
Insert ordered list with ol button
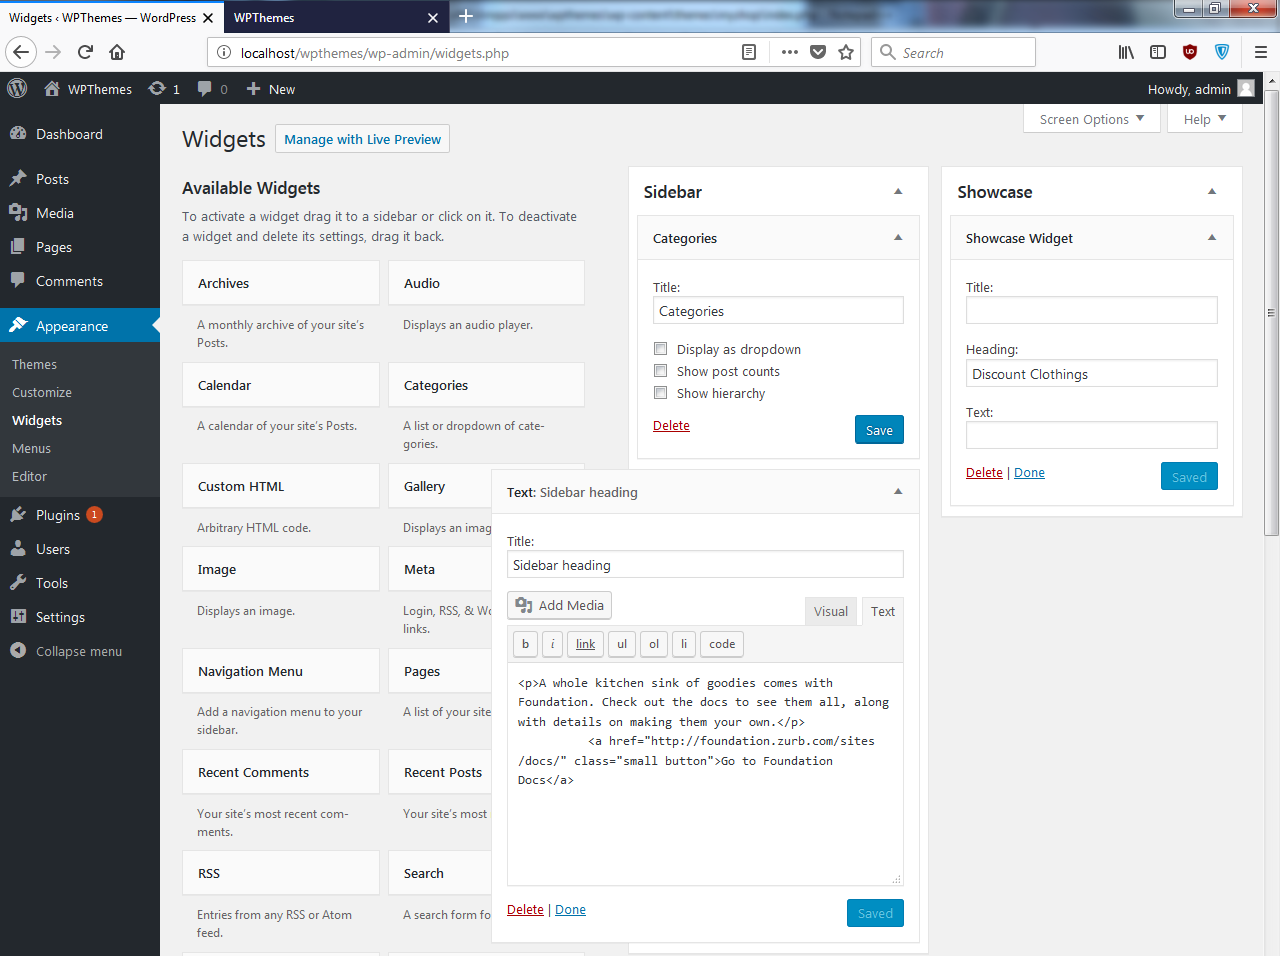coord(653,644)
